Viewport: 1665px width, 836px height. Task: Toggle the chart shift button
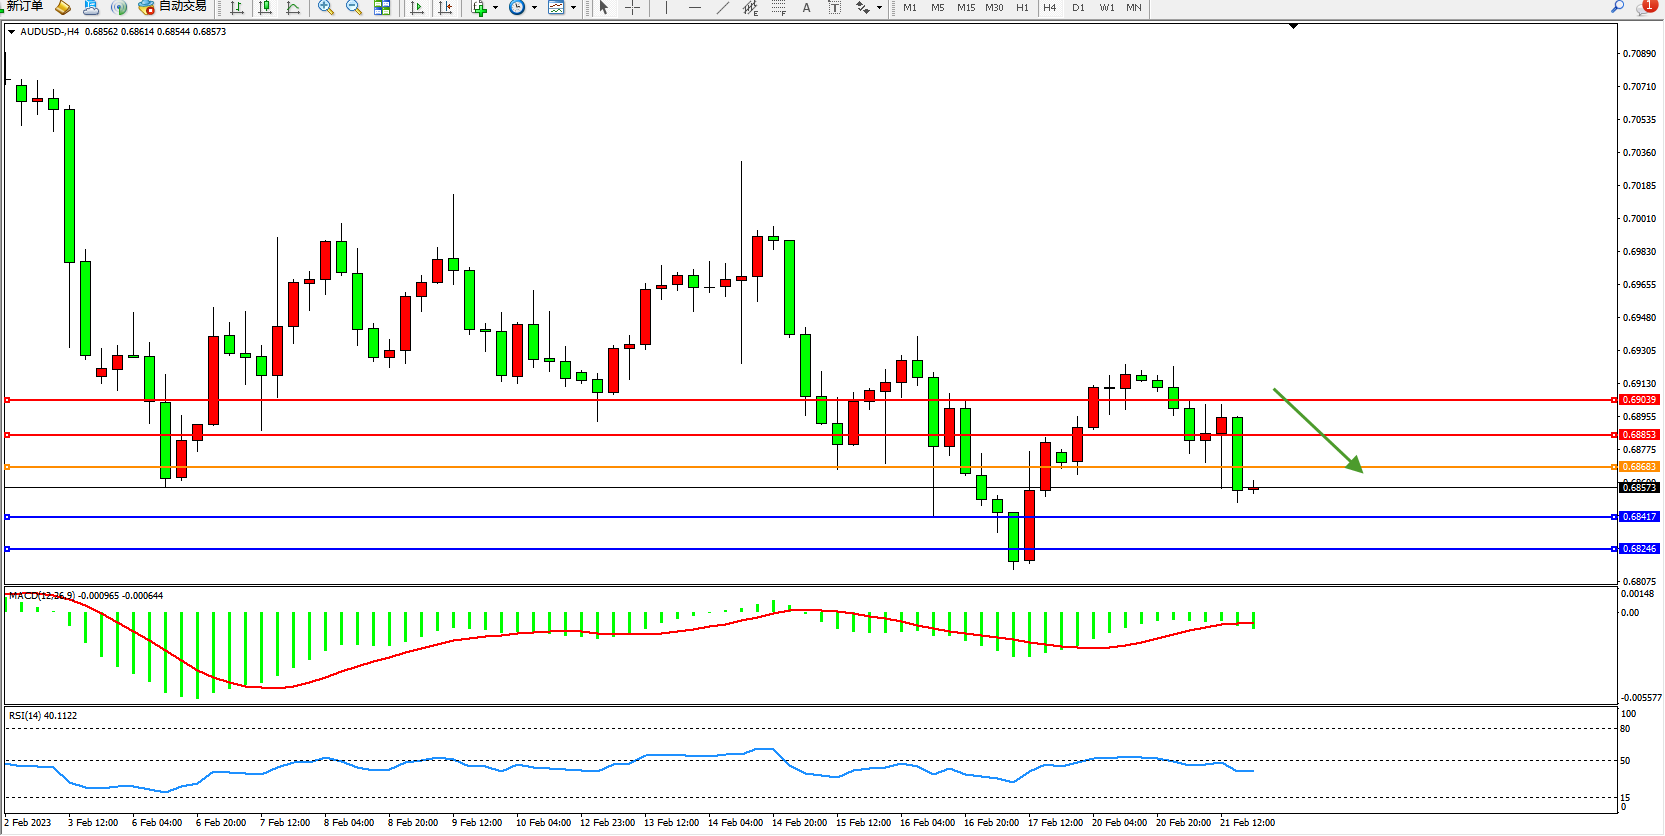point(445,7)
